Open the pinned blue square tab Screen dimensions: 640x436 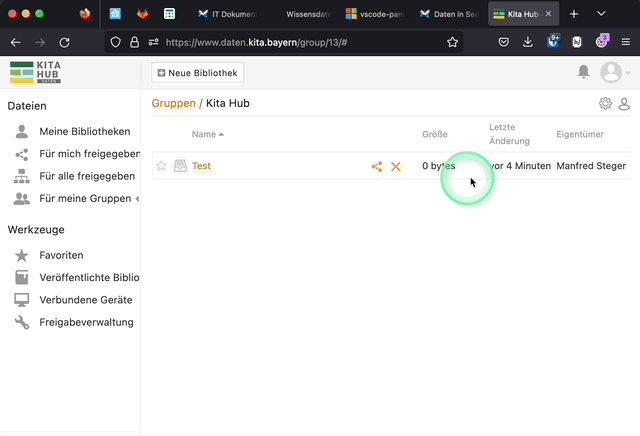[116, 14]
